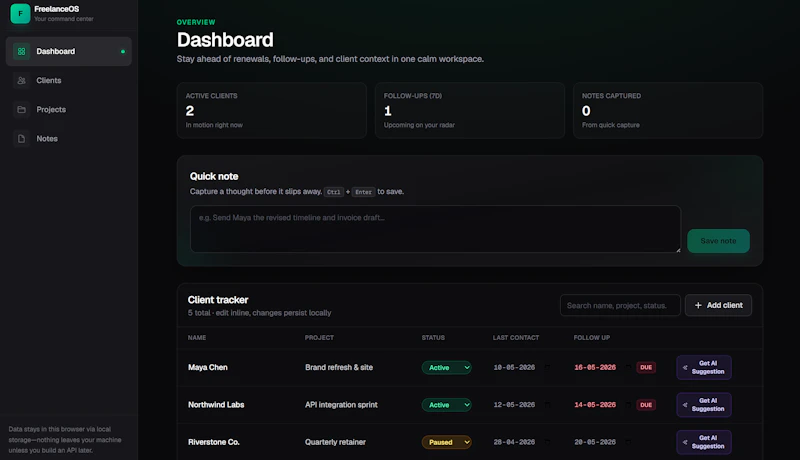Open calendar picker for Maya Chen last contact

[547, 367]
